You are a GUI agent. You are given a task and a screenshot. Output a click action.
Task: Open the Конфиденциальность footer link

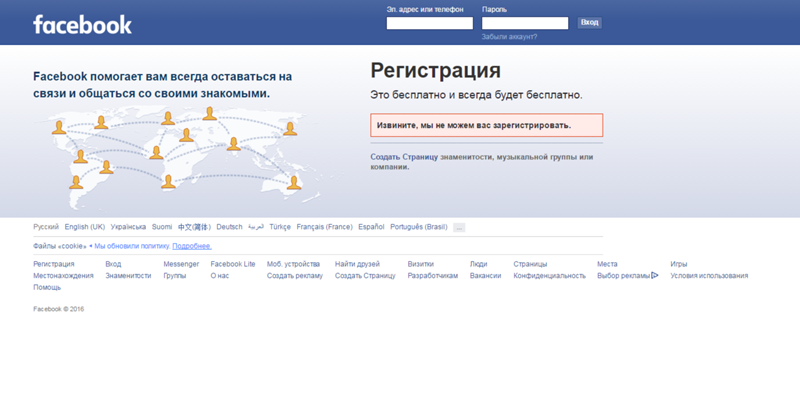point(549,276)
